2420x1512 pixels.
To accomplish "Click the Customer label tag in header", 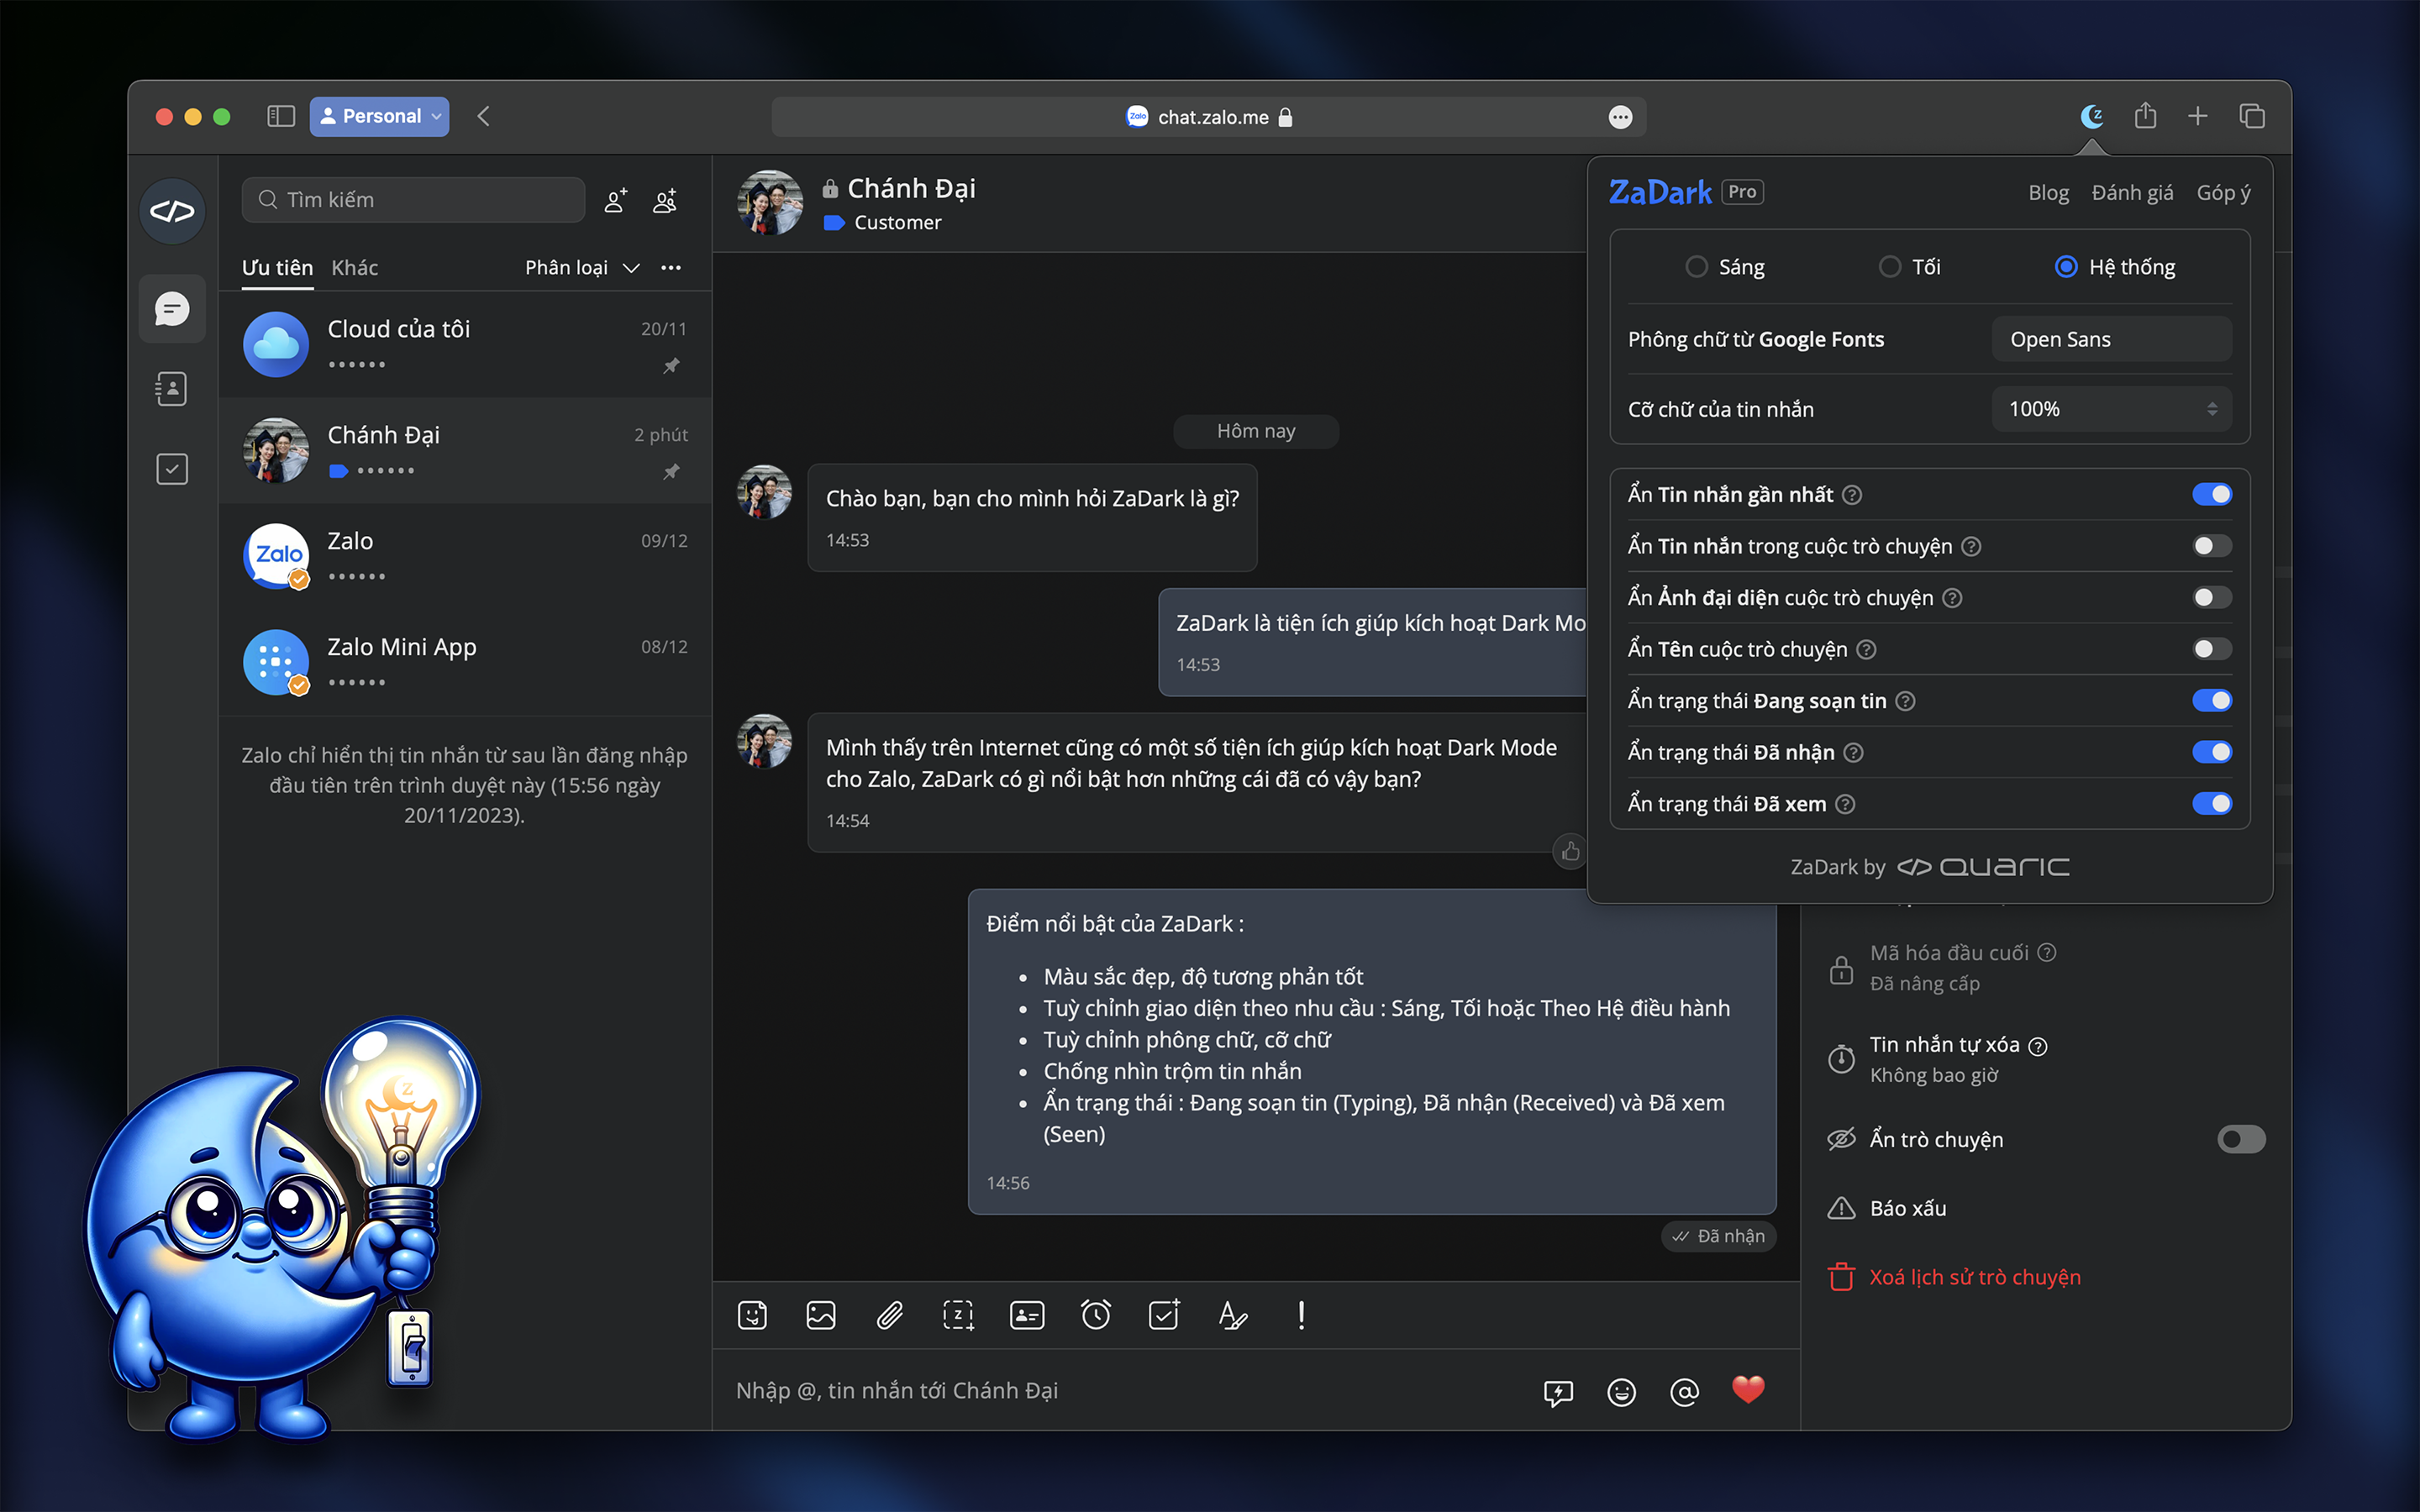I will coord(883,222).
